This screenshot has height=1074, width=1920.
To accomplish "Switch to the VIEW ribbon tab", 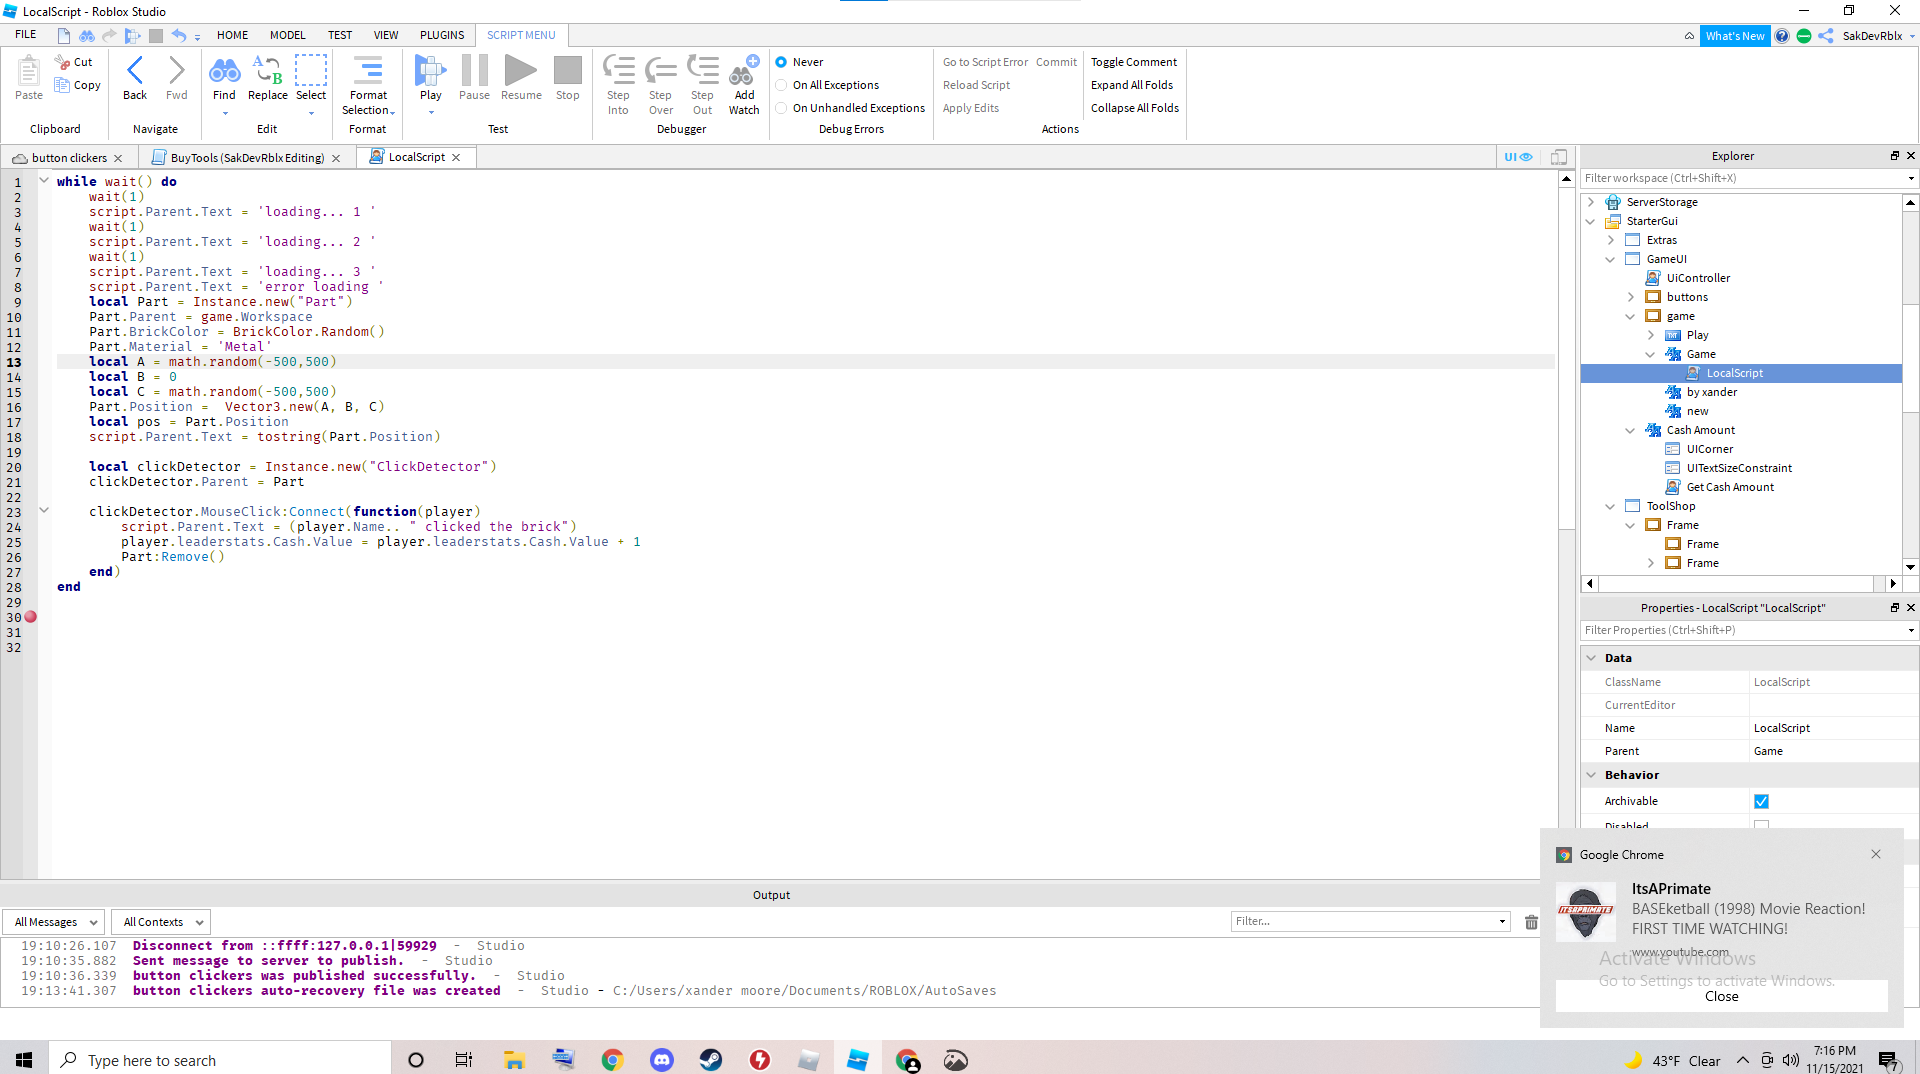I will [x=386, y=34].
